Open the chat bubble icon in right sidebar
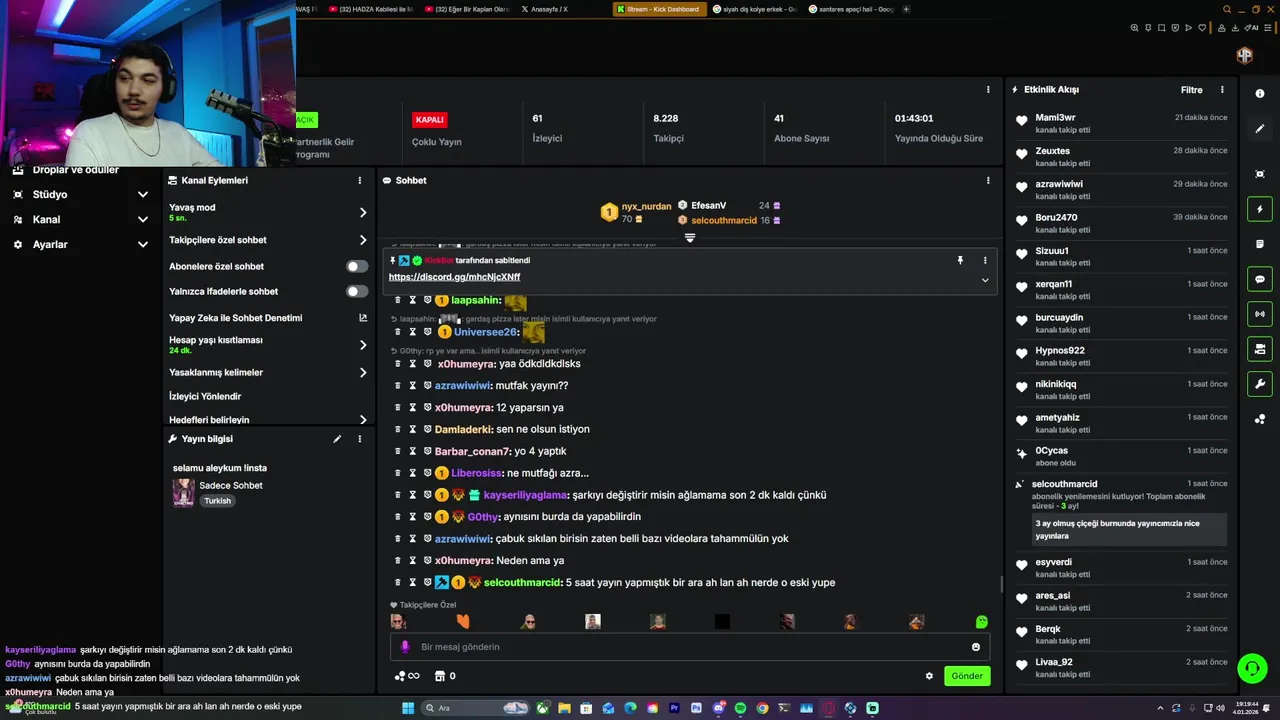Image resolution: width=1280 pixels, height=720 pixels. point(1259,279)
